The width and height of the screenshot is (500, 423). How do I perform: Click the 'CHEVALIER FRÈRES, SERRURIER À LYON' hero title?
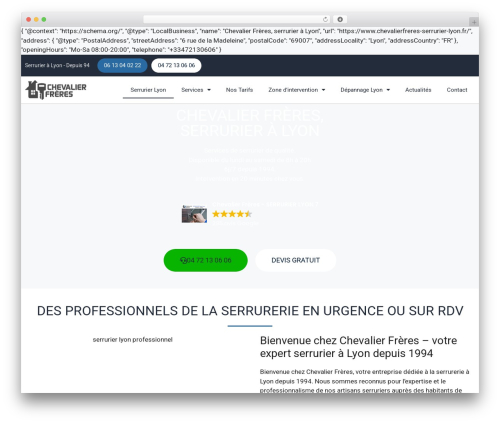click(x=250, y=123)
